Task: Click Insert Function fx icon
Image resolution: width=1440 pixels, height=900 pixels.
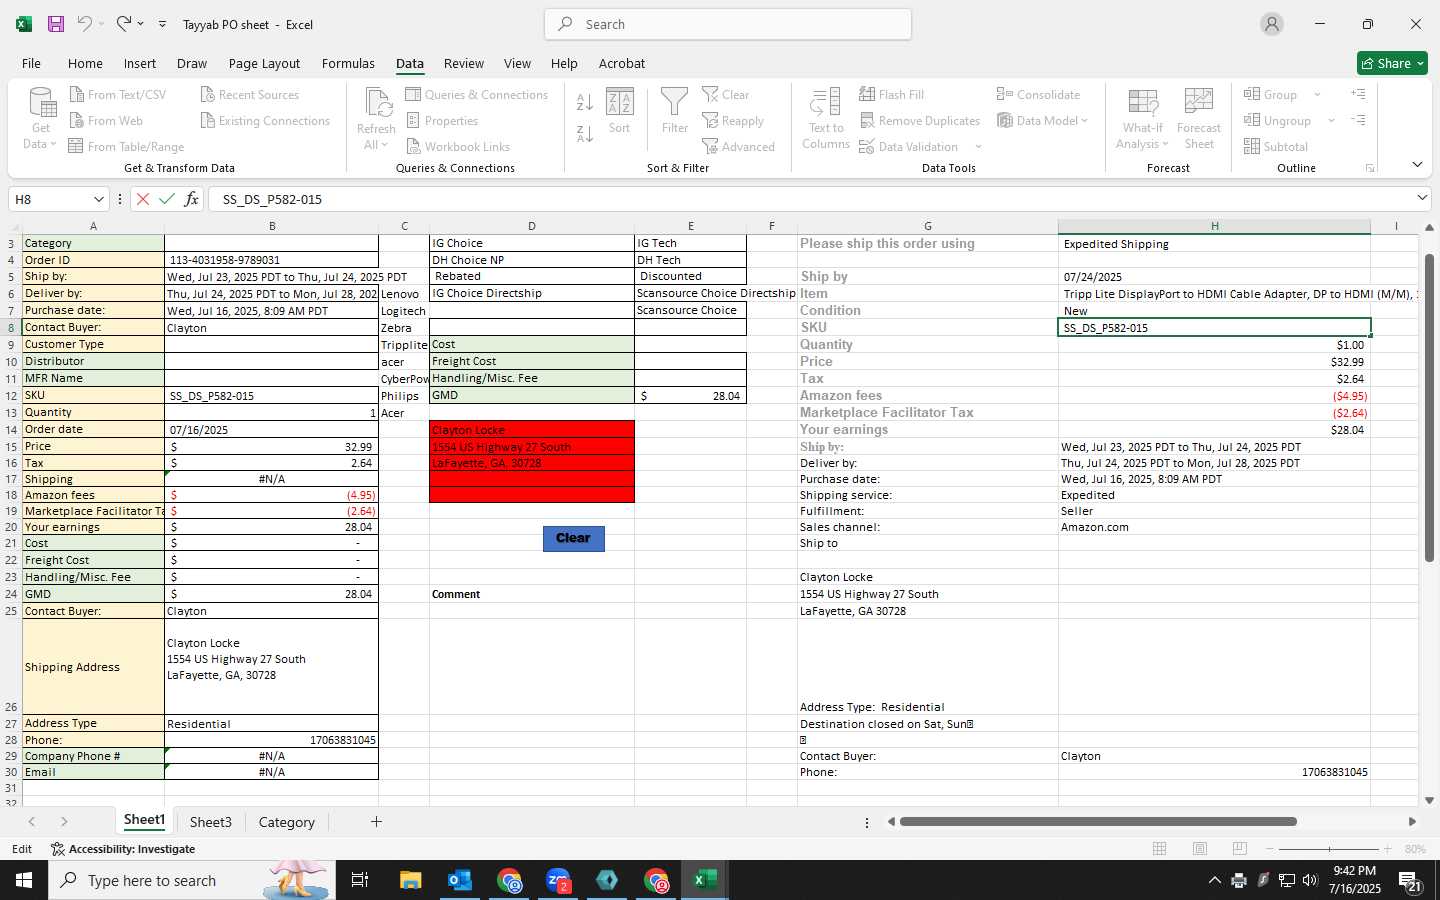Action: [191, 199]
